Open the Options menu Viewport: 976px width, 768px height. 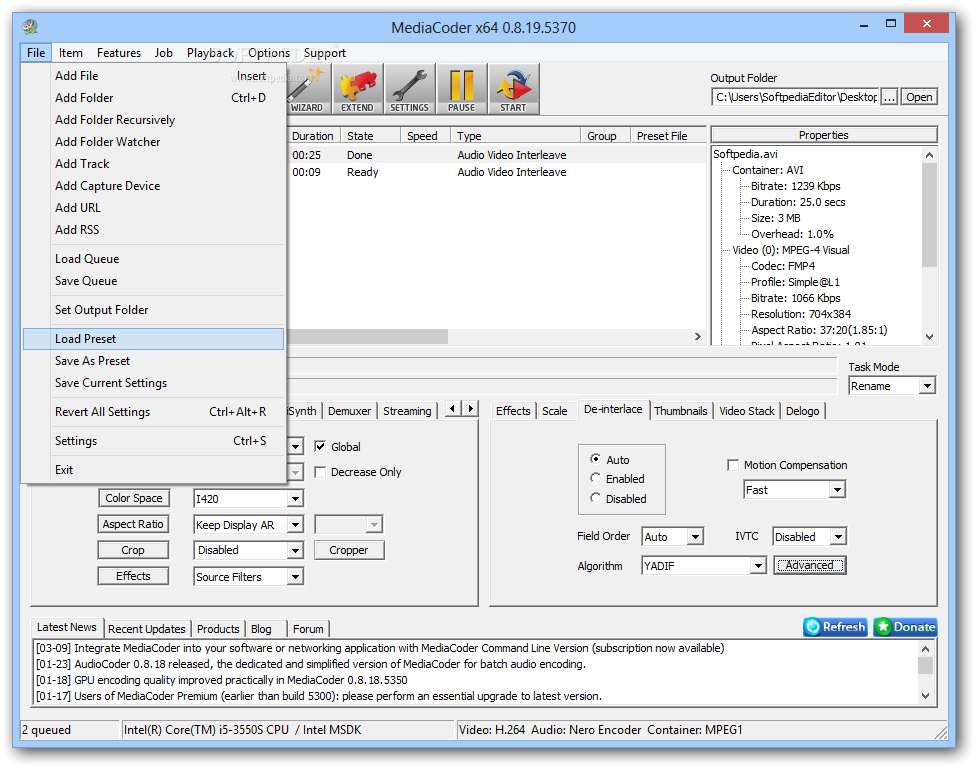[x=269, y=53]
